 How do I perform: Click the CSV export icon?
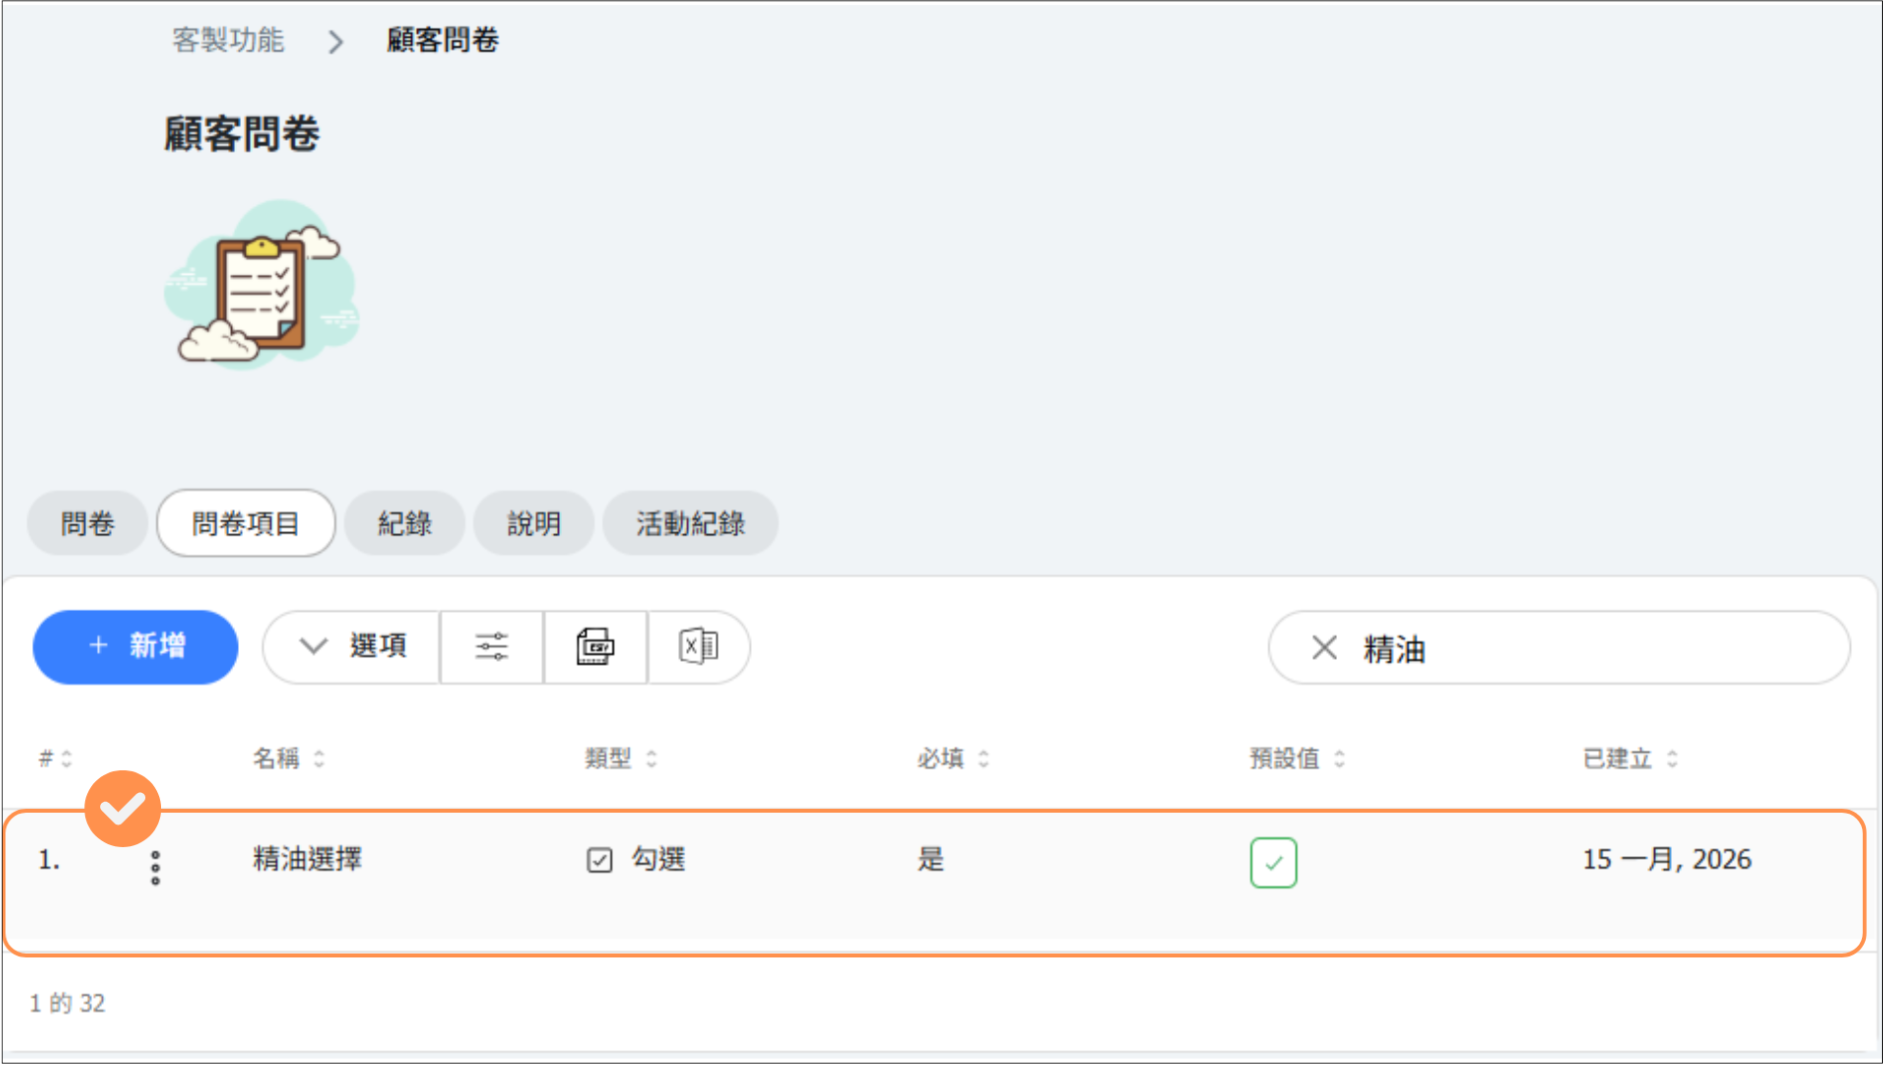click(x=595, y=647)
